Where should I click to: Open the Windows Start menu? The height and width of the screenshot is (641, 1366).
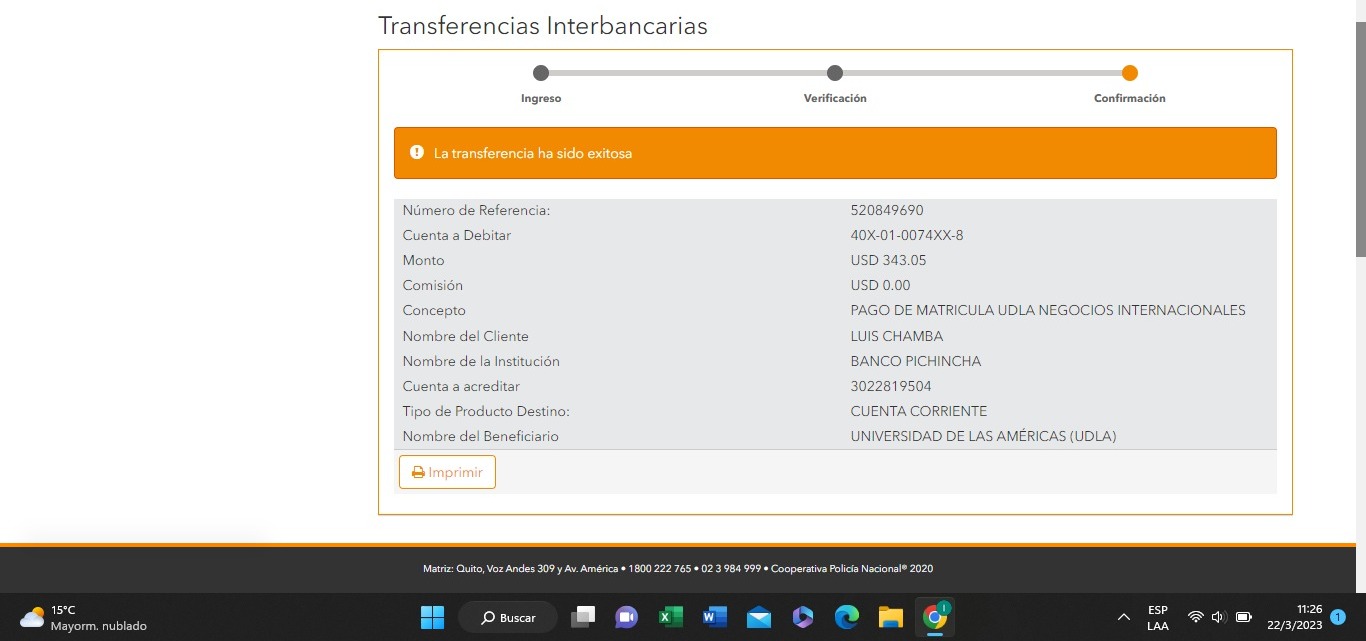pos(432,617)
